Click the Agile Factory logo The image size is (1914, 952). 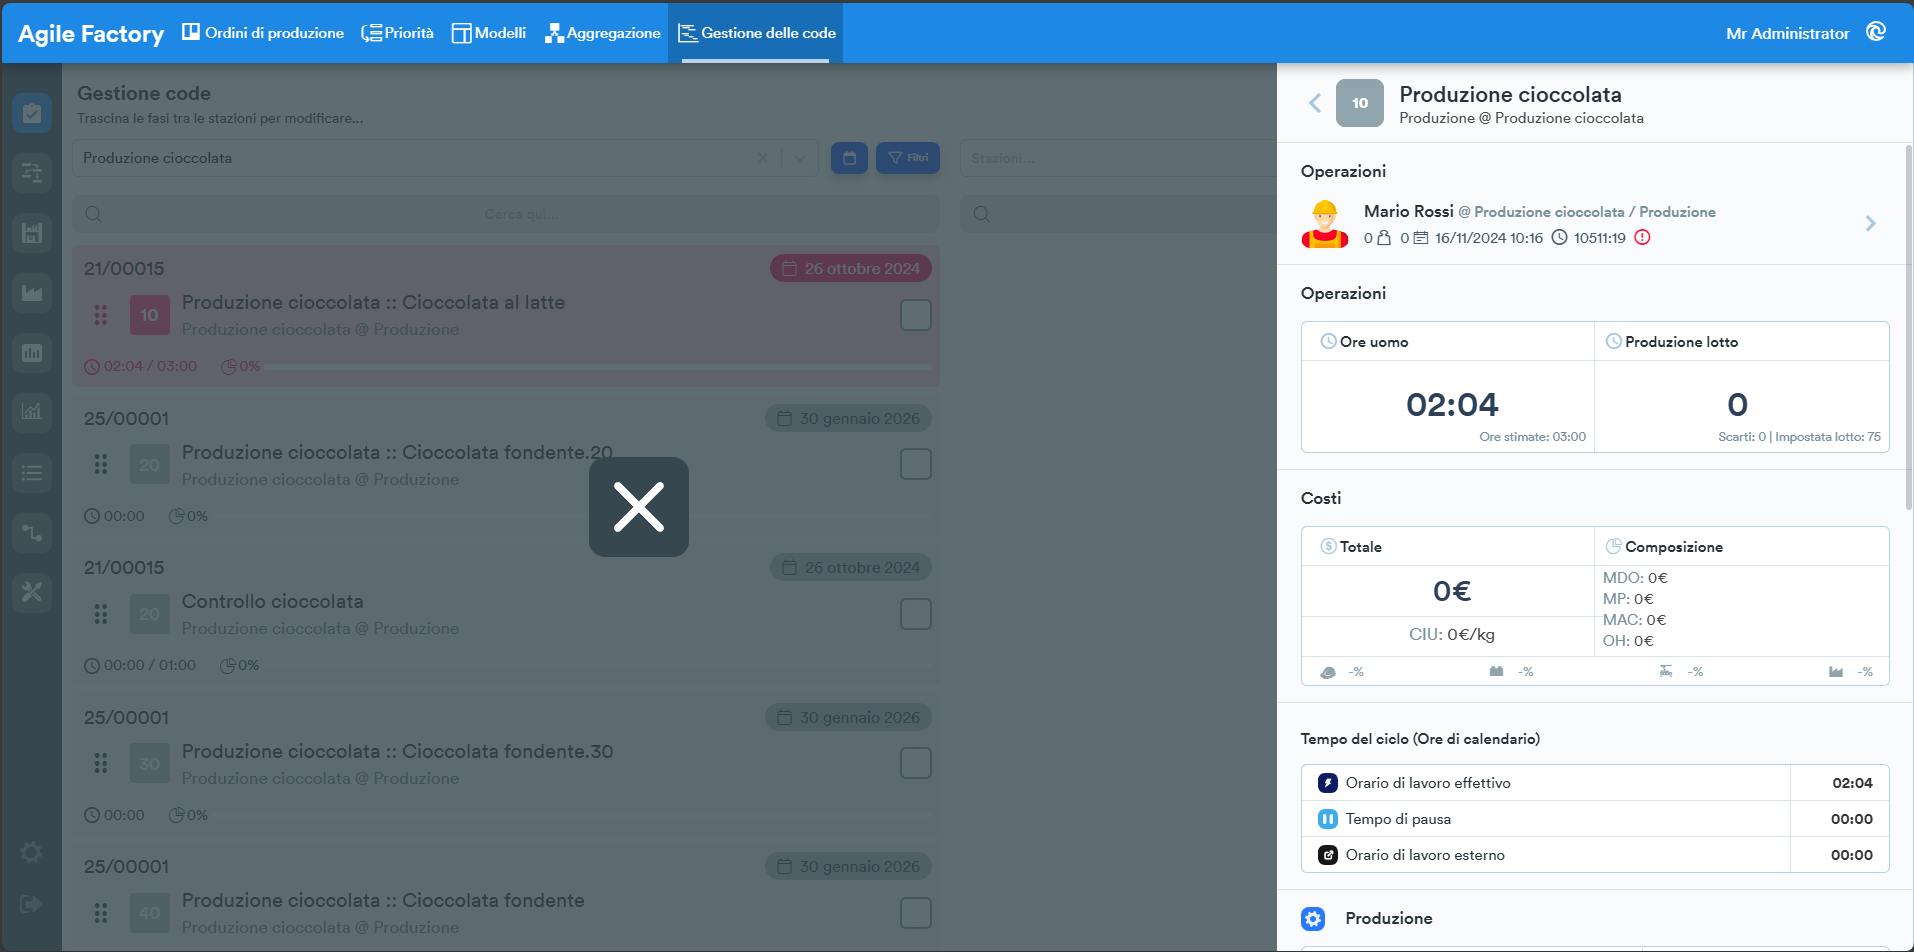[91, 34]
